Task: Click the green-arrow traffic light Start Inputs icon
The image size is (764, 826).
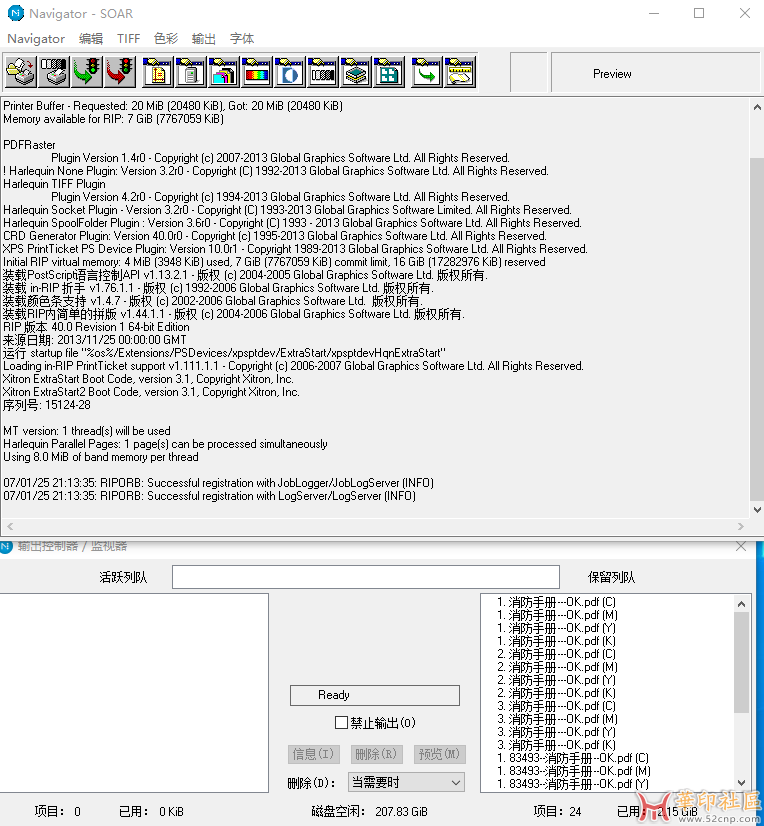Action: tap(86, 72)
